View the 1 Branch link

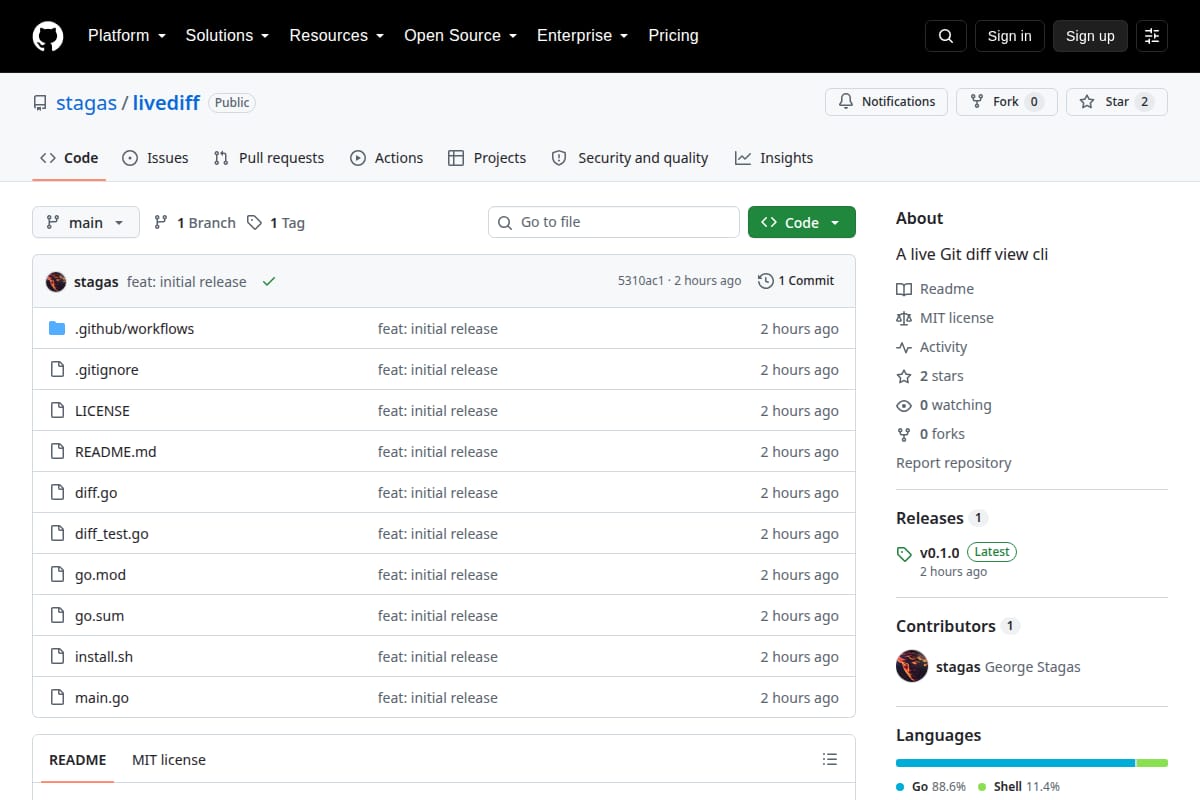coord(194,223)
